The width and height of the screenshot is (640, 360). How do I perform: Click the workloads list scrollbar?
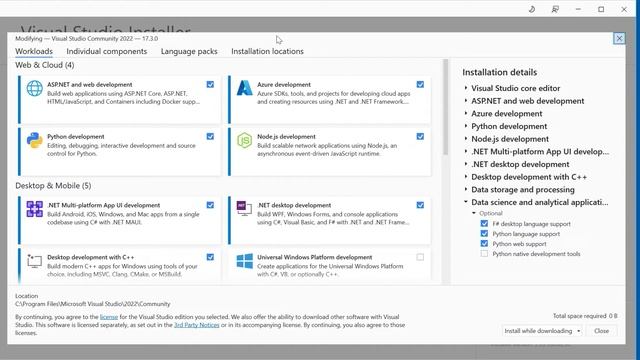[x=445, y=107]
